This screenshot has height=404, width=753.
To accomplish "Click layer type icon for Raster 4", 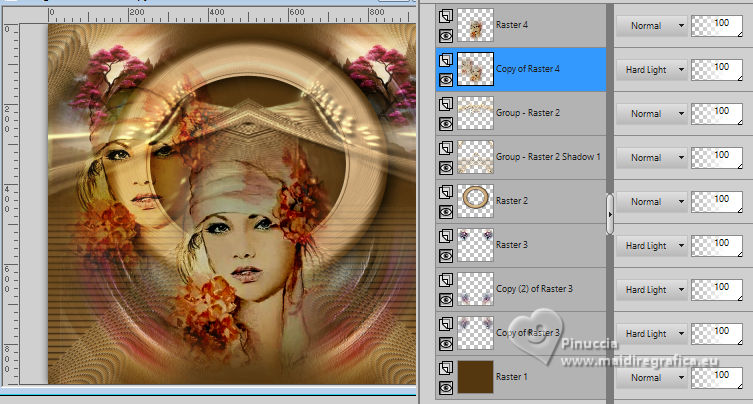I will pyautogui.click(x=446, y=16).
